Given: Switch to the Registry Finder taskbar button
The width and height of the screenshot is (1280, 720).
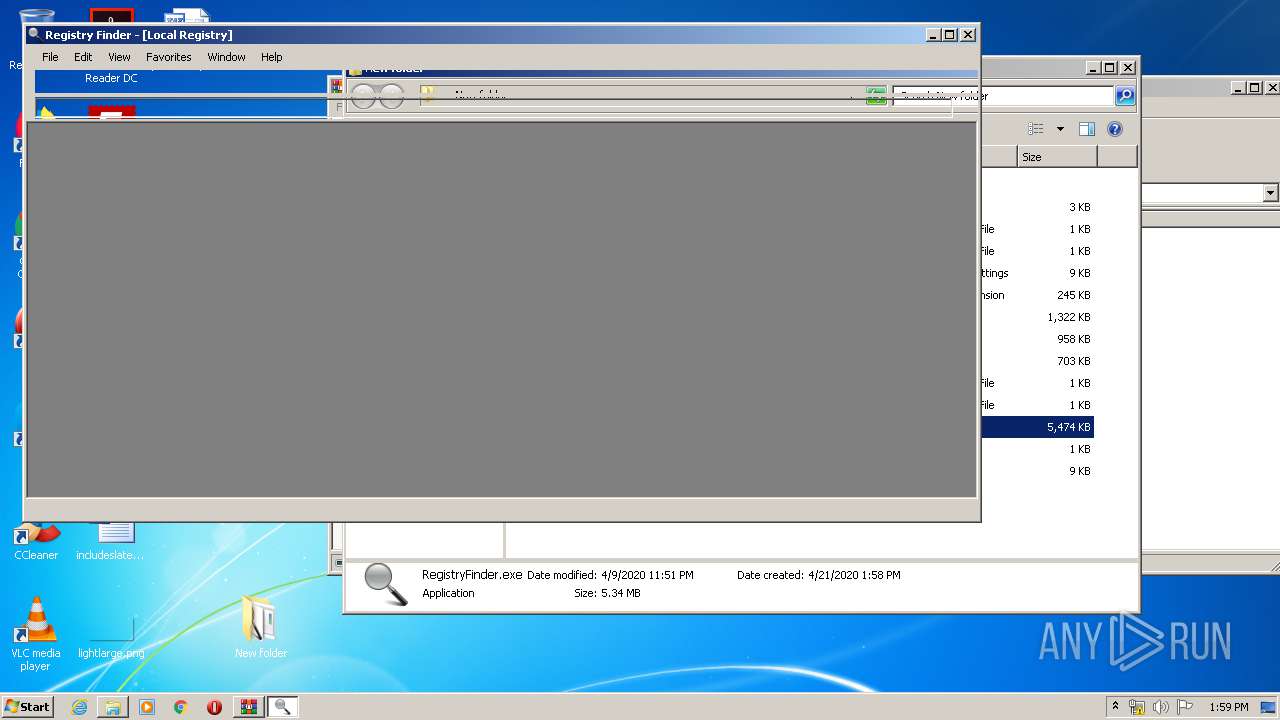Looking at the screenshot, I should coord(282,707).
